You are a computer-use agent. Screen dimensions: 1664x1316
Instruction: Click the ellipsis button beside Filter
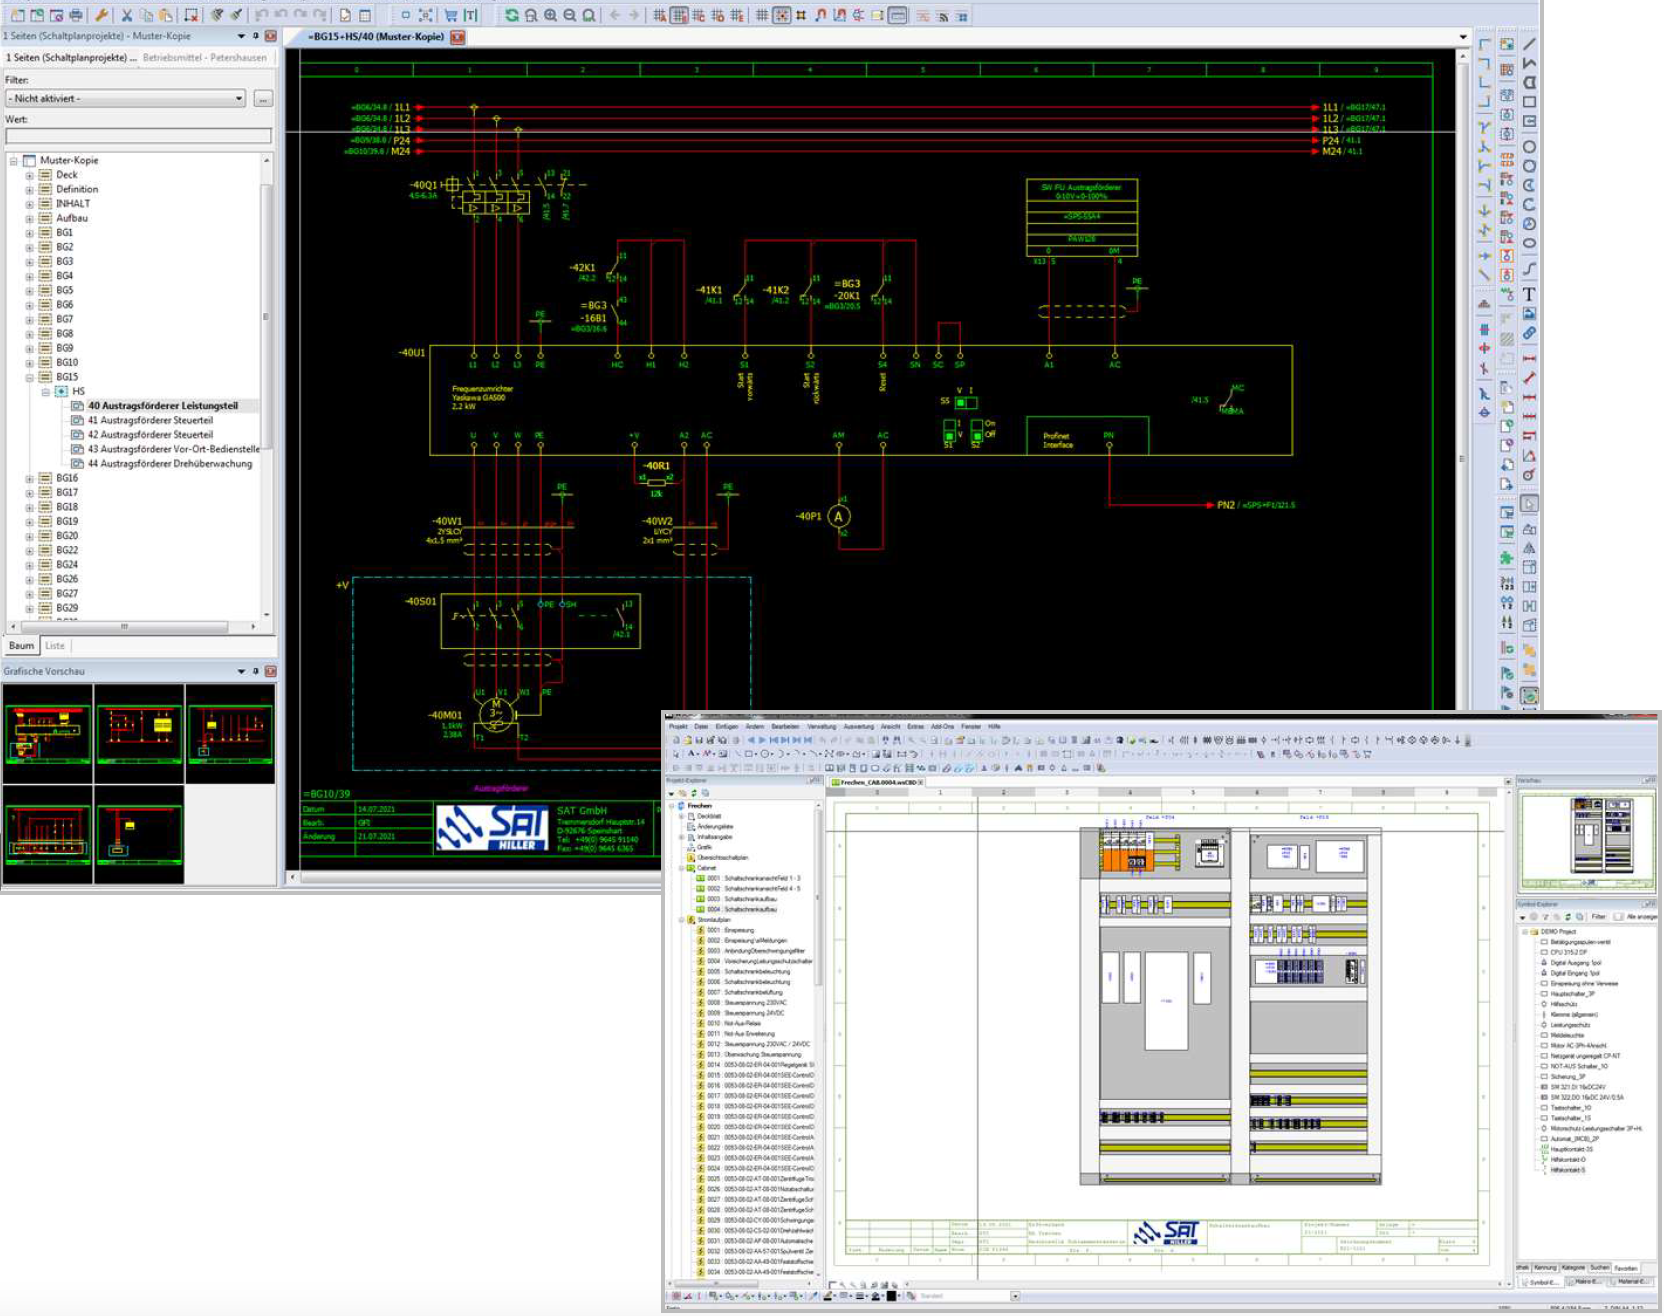pos(263,98)
